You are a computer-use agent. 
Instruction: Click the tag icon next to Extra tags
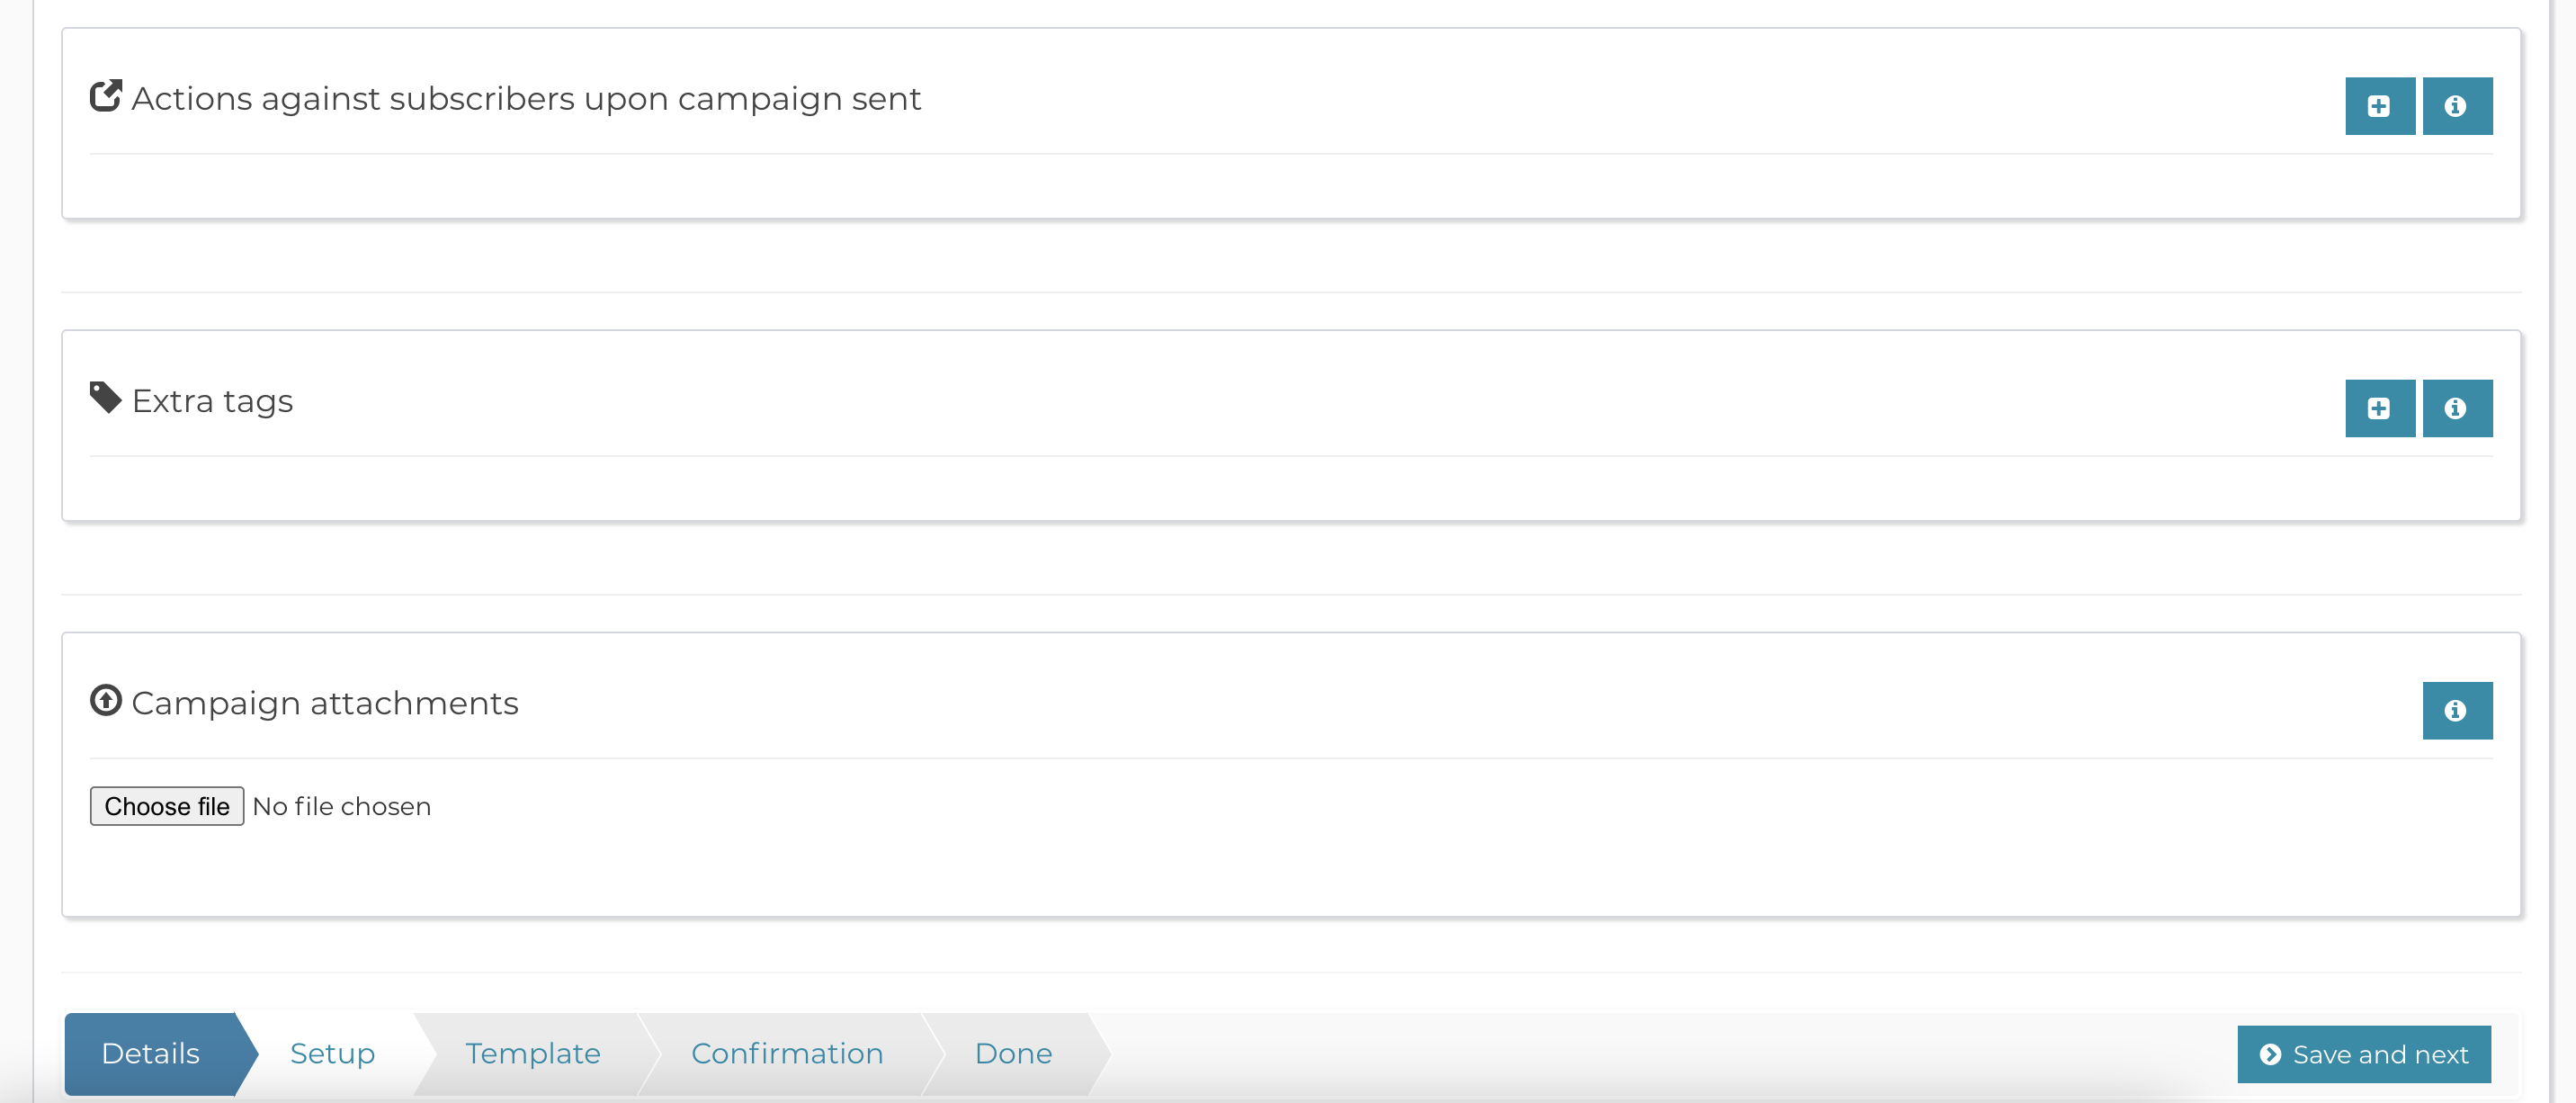[106, 398]
